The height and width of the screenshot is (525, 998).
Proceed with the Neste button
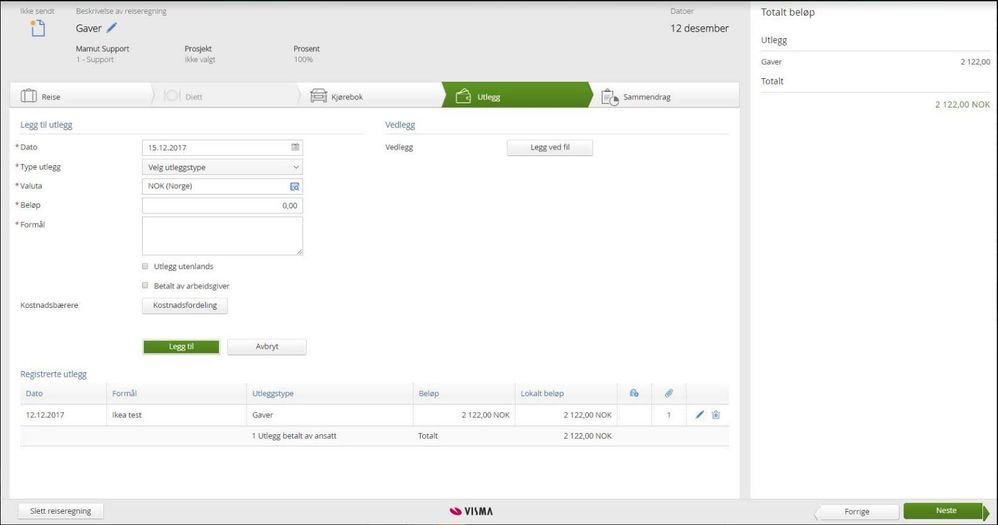(x=946, y=511)
